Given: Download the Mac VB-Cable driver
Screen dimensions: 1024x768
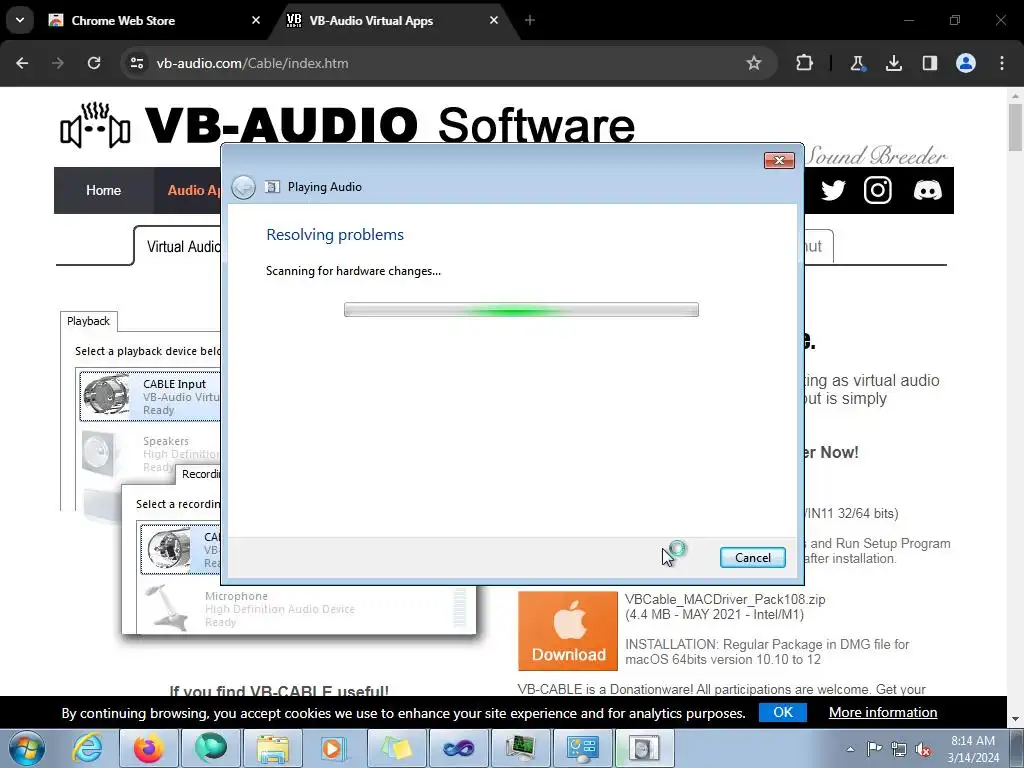Looking at the screenshot, I should click(x=568, y=631).
